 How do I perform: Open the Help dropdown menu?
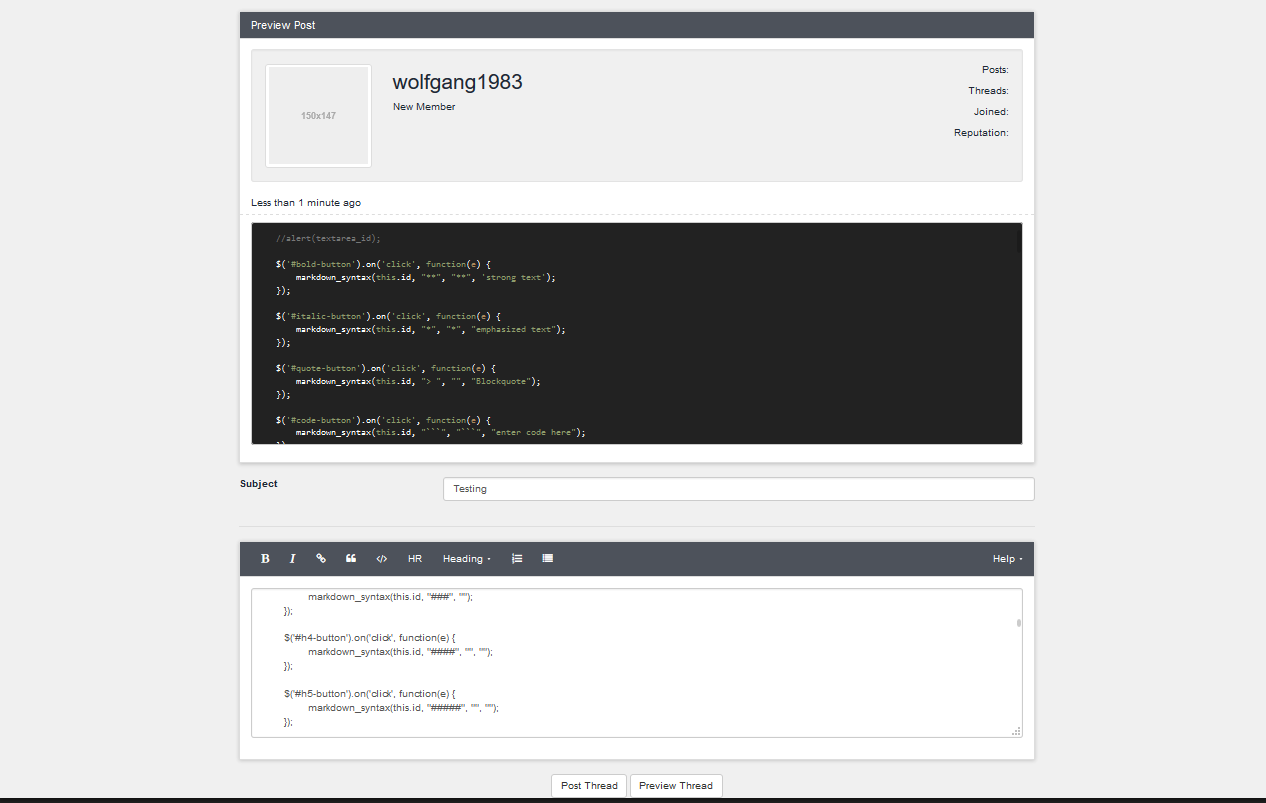click(x=1007, y=559)
